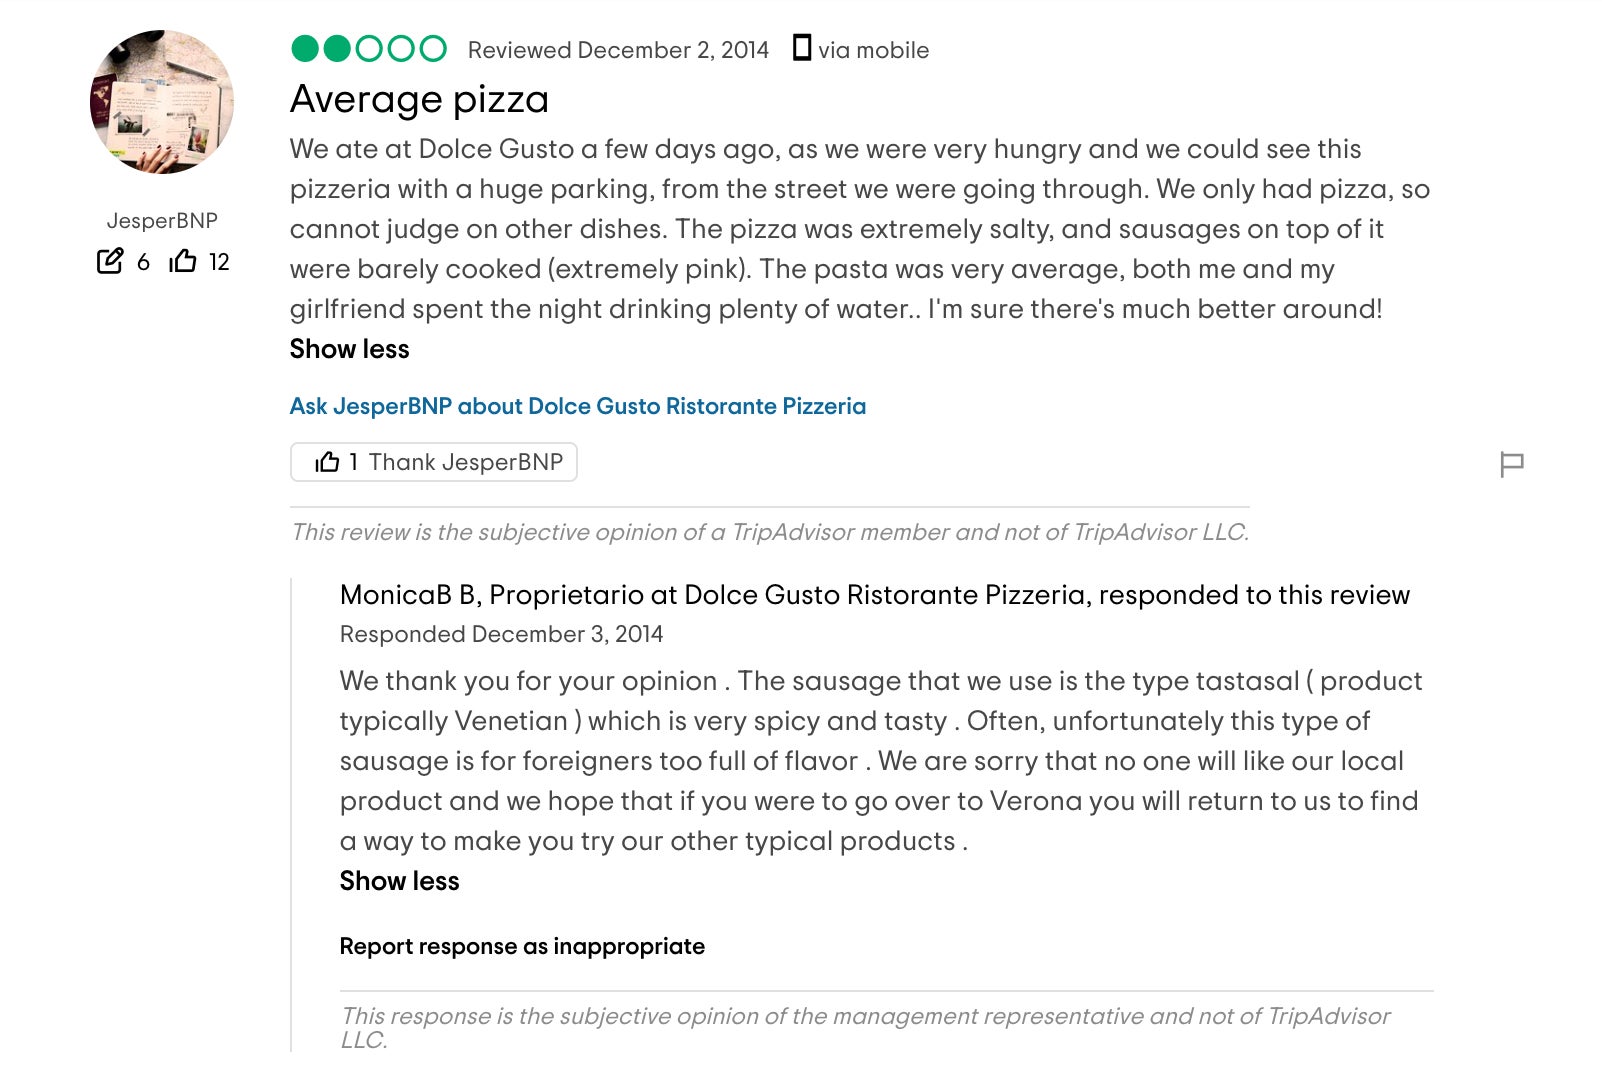Open JesperBNP's profile avatar photo

click(162, 102)
